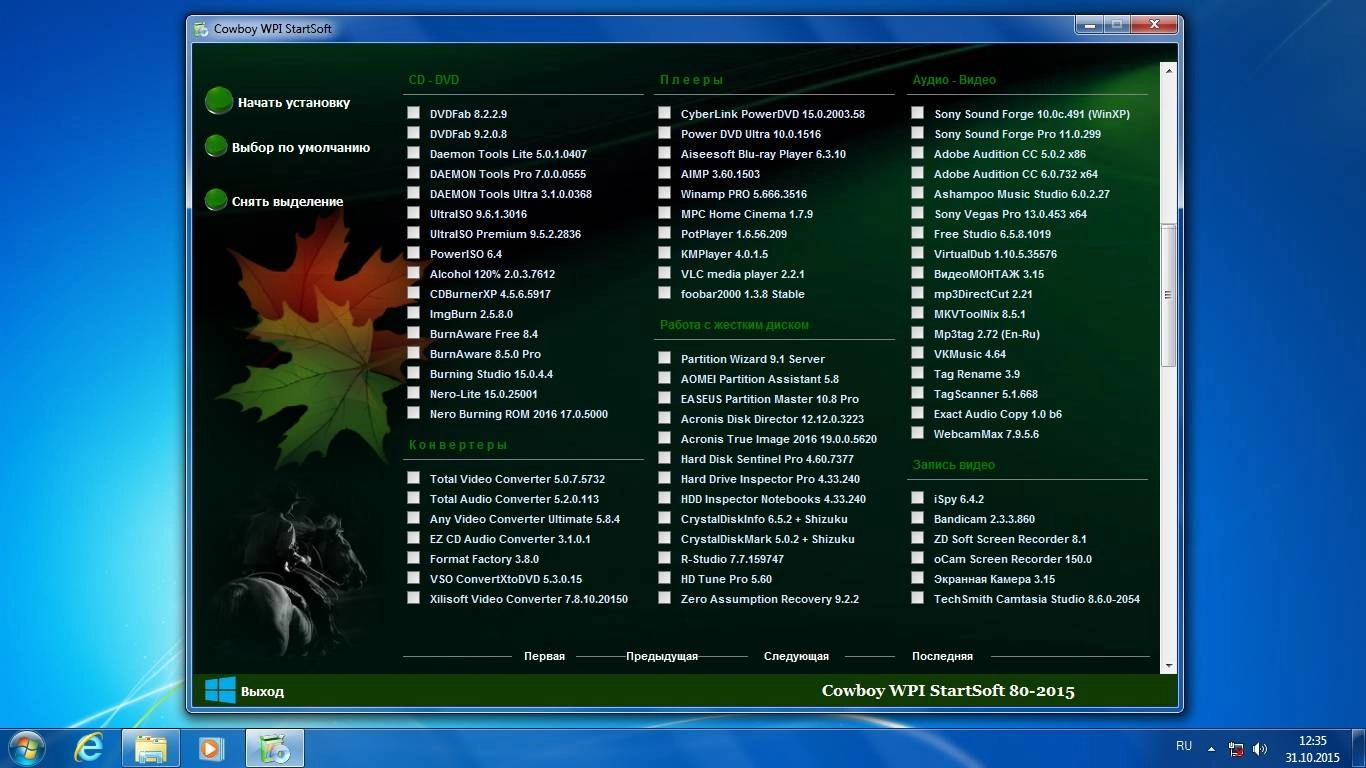Viewport: 1366px width, 768px height.
Task: Open the Windows Start menu
Action: click(26, 747)
